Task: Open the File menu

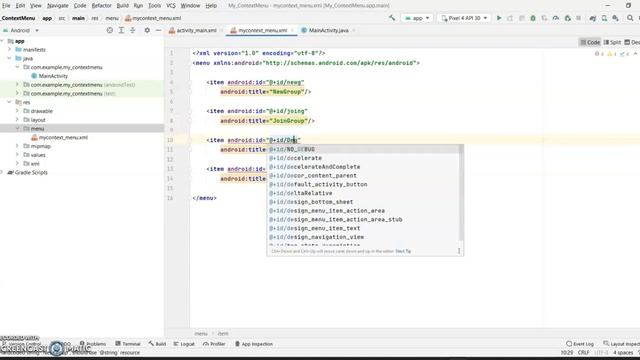Action: pyautogui.click(x=6, y=6)
